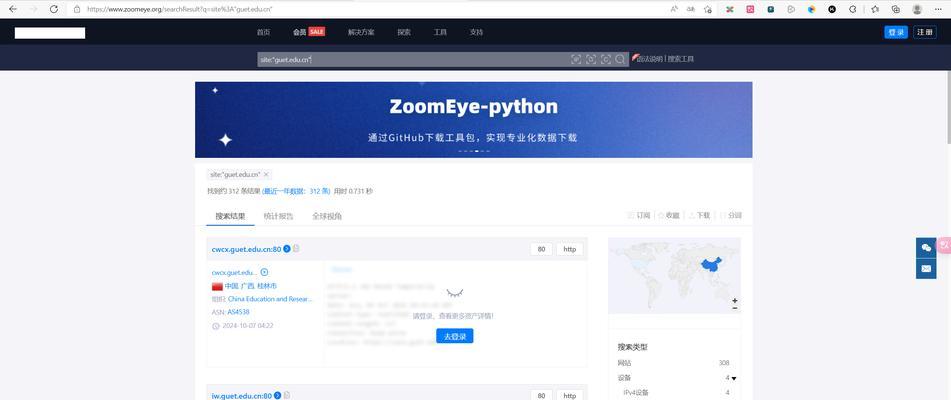Click 80 port tag on cwcx result
This screenshot has height=400, width=951.
click(541, 249)
